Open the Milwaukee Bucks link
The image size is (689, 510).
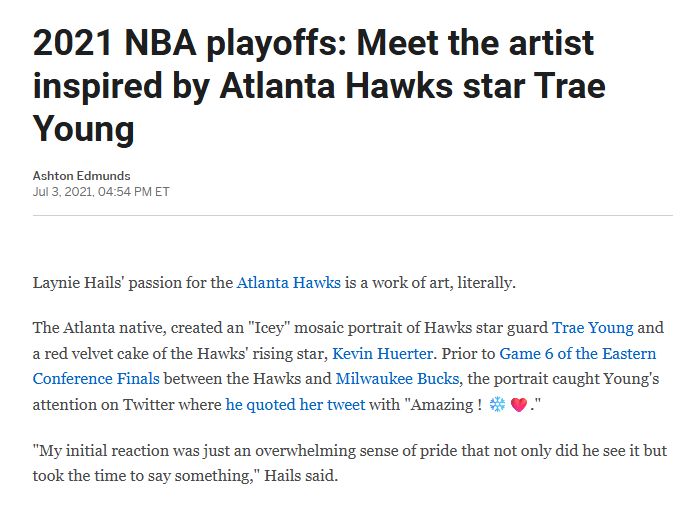coord(396,379)
